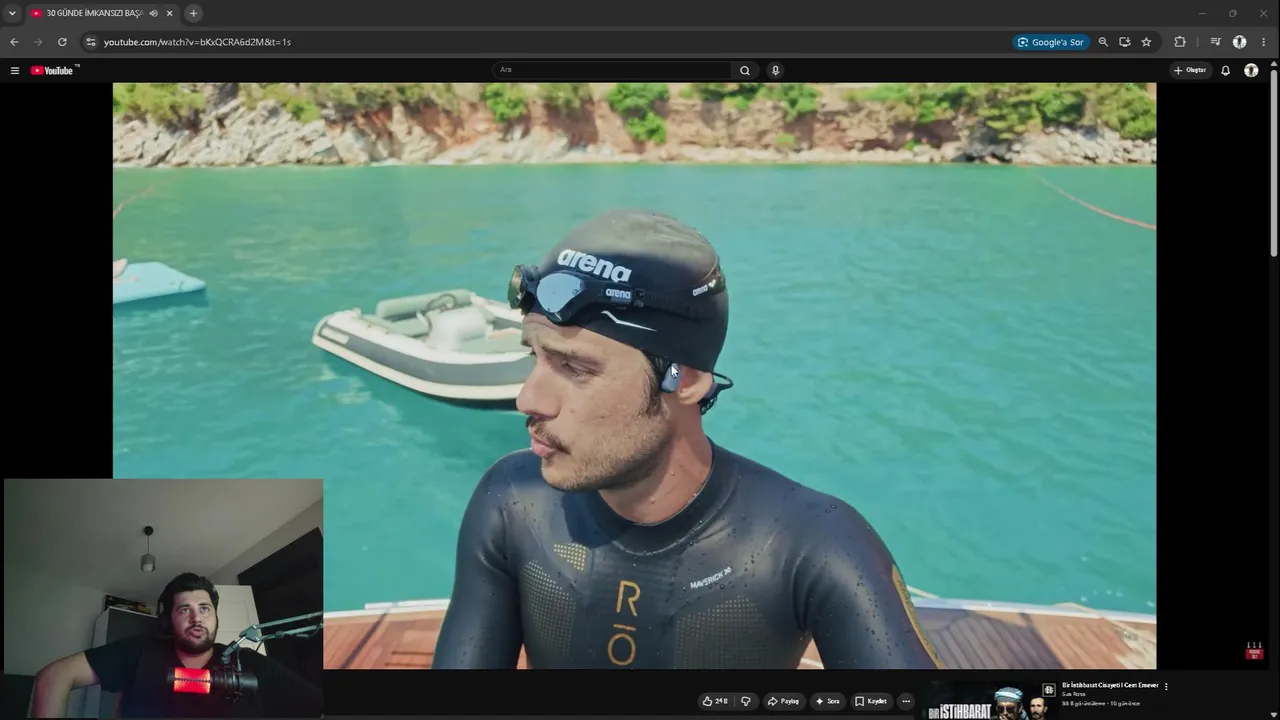Image resolution: width=1280 pixels, height=720 pixels.
Task: Open the media control icon in toolbar
Action: pos(1215,42)
